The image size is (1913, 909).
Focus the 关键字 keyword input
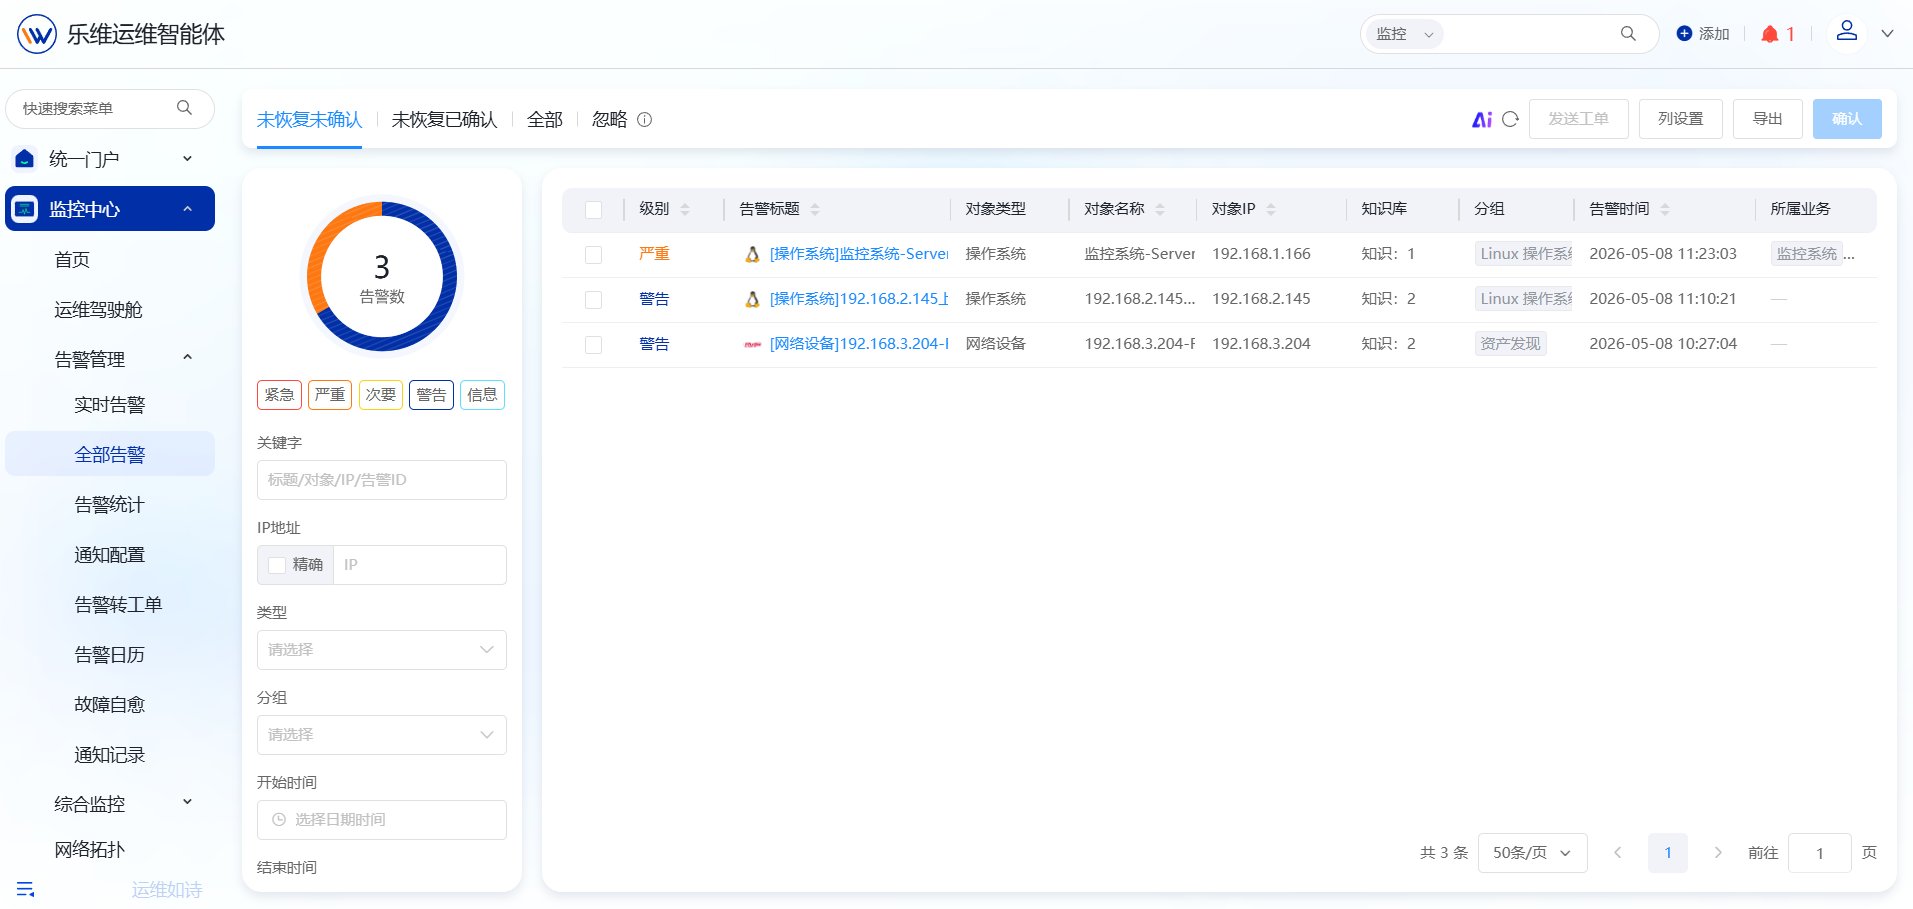click(x=382, y=480)
